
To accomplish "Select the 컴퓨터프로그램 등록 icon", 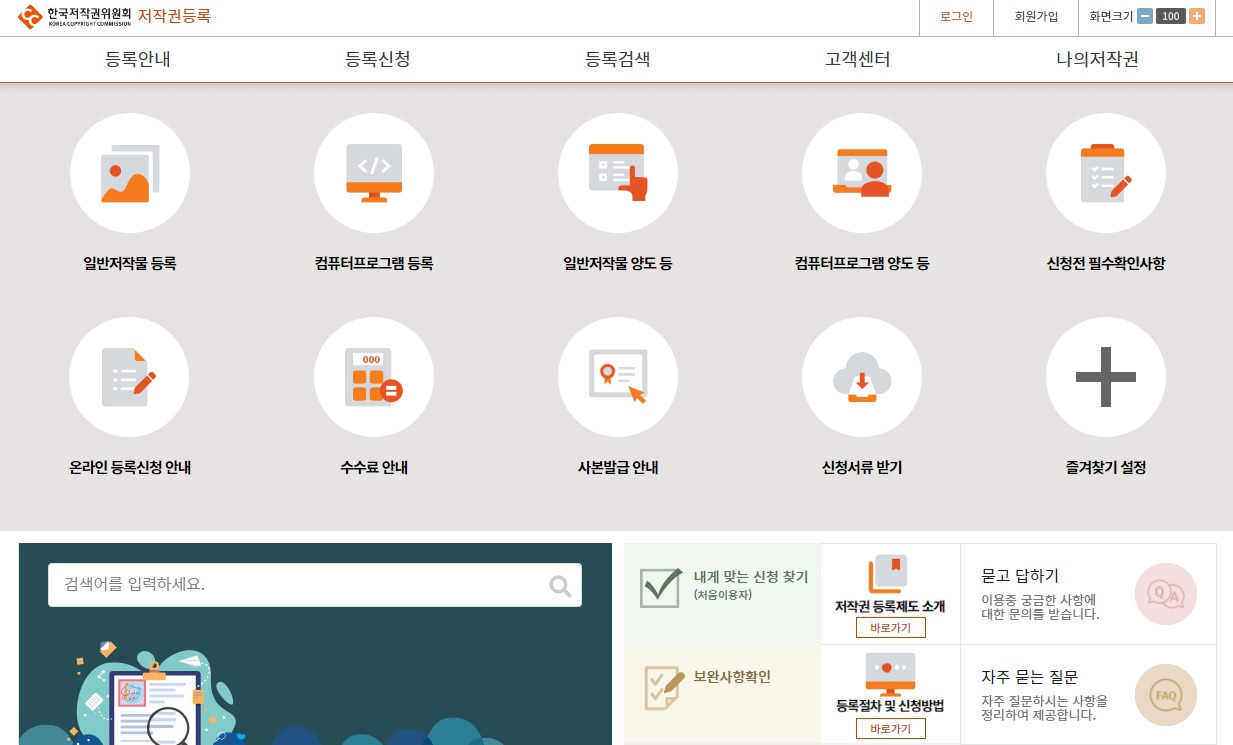I will (374, 172).
